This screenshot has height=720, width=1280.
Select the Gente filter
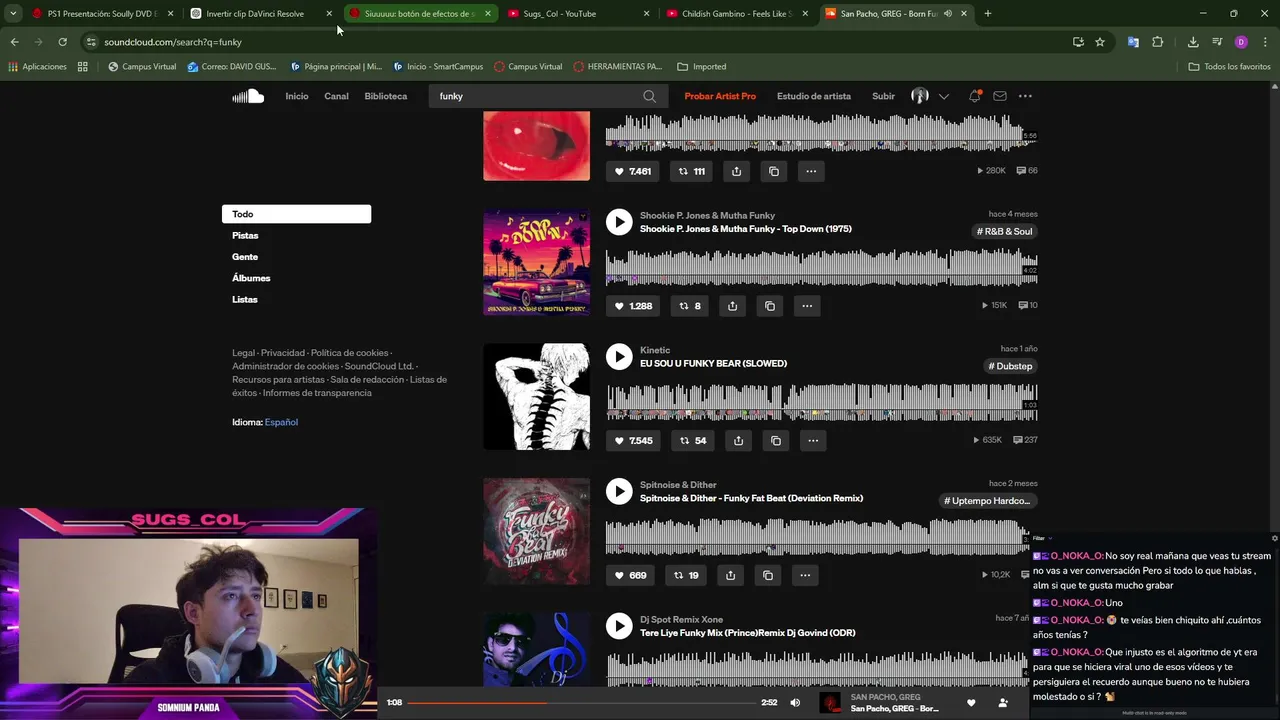pyautogui.click(x=245, y=257)
